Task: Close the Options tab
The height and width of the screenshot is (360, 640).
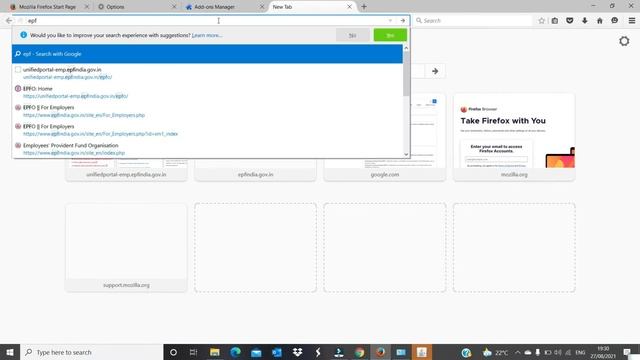Action: [174, 7]
